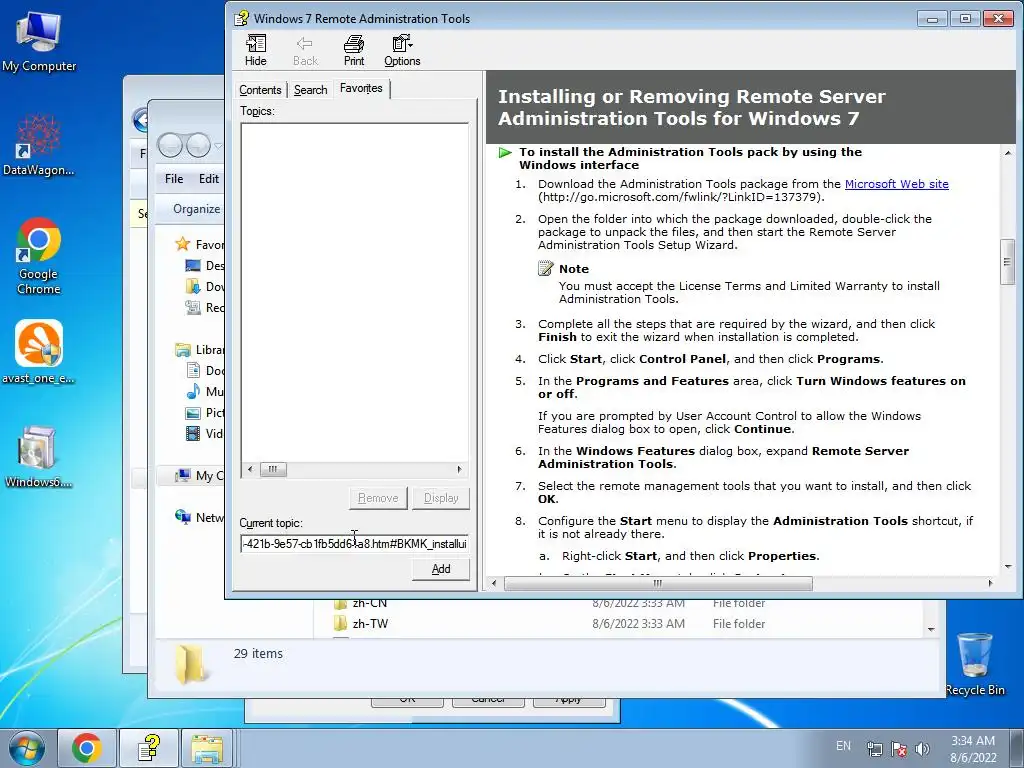Click the help content scroll-up arrow

click(1008, 153)
